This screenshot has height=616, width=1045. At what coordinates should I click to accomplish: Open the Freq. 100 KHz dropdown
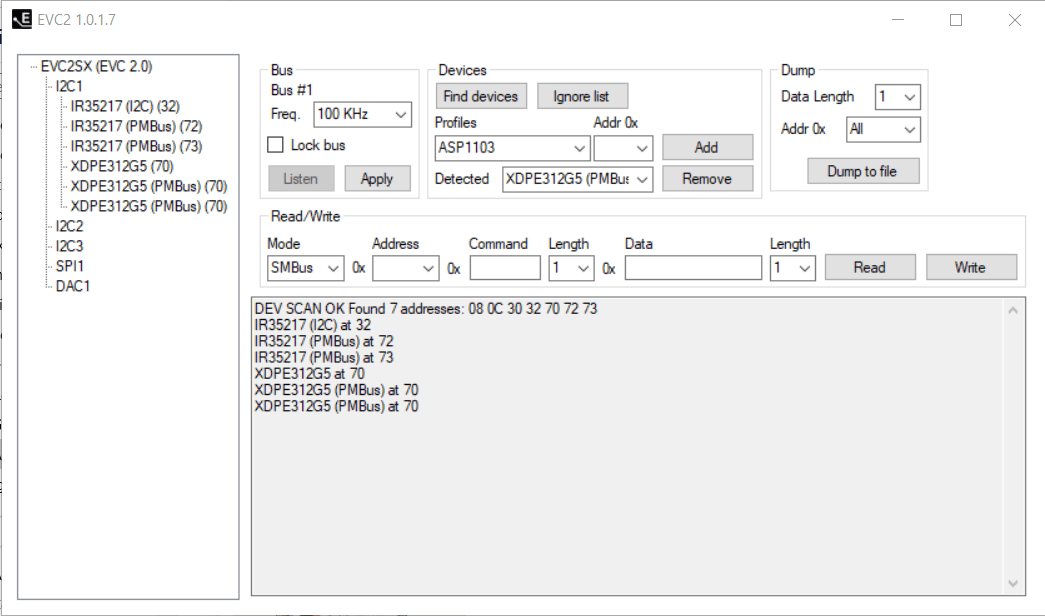pyautogui.click(x=363, y=114)
